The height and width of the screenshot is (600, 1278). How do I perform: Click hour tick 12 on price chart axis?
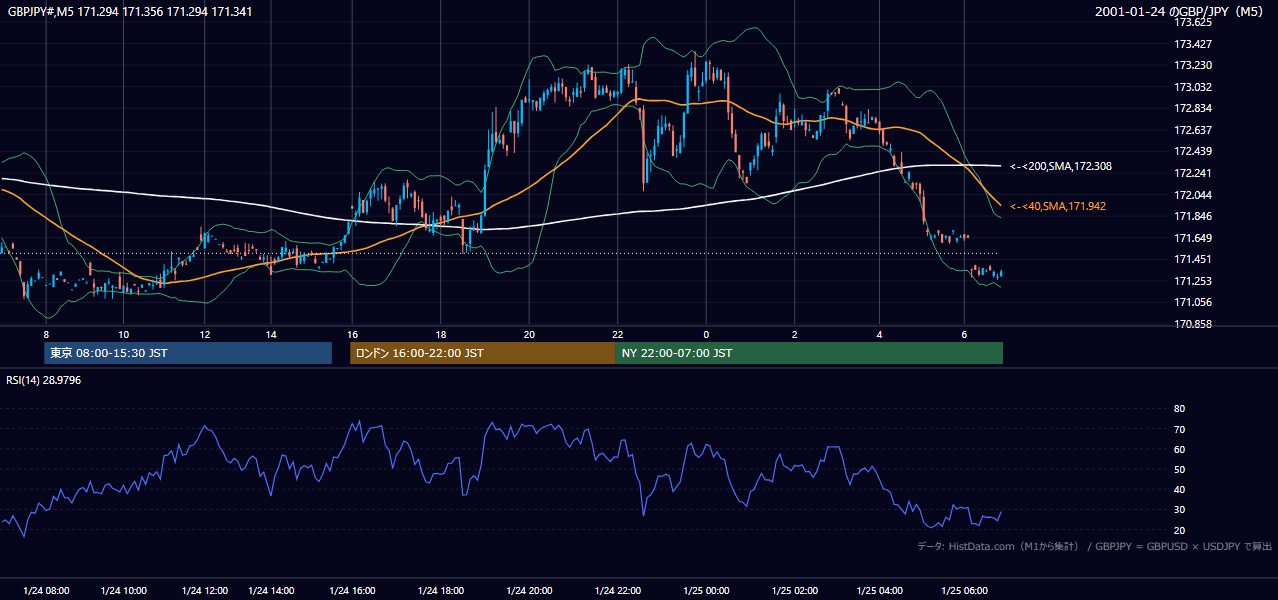point(204,334)
